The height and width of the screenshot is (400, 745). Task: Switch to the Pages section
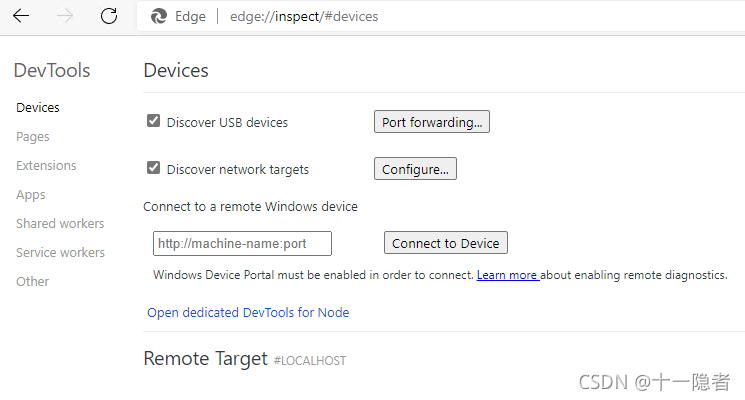[x=33, y=136]
